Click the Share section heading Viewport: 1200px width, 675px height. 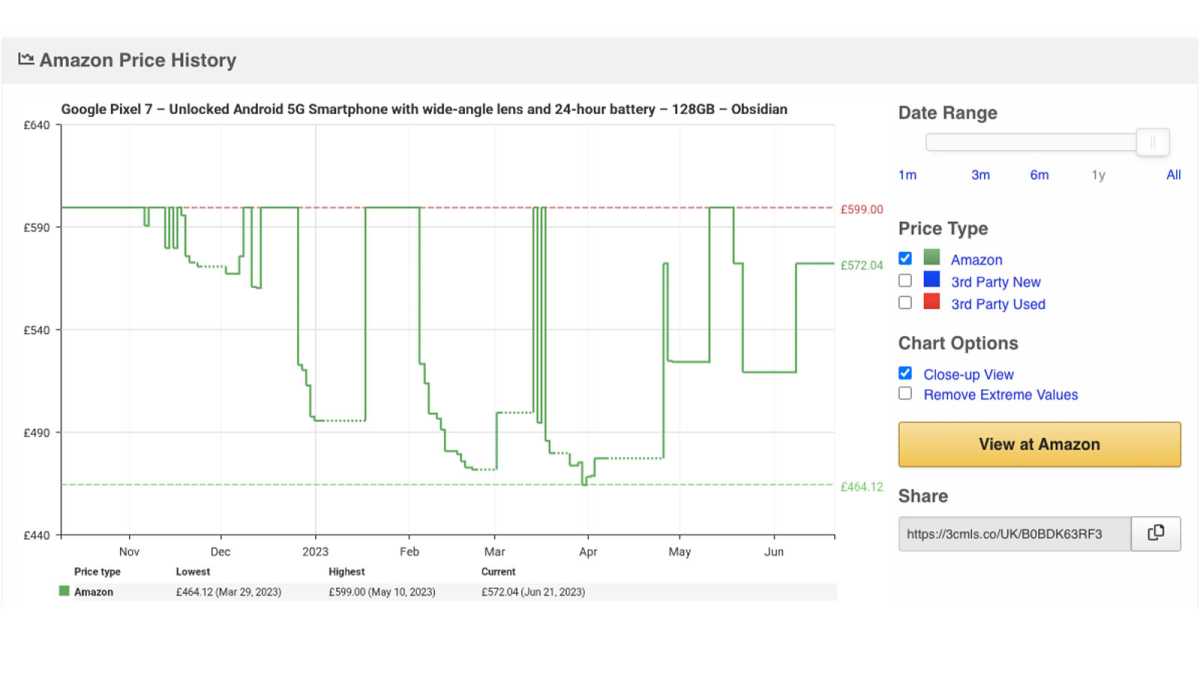(923, 496)
